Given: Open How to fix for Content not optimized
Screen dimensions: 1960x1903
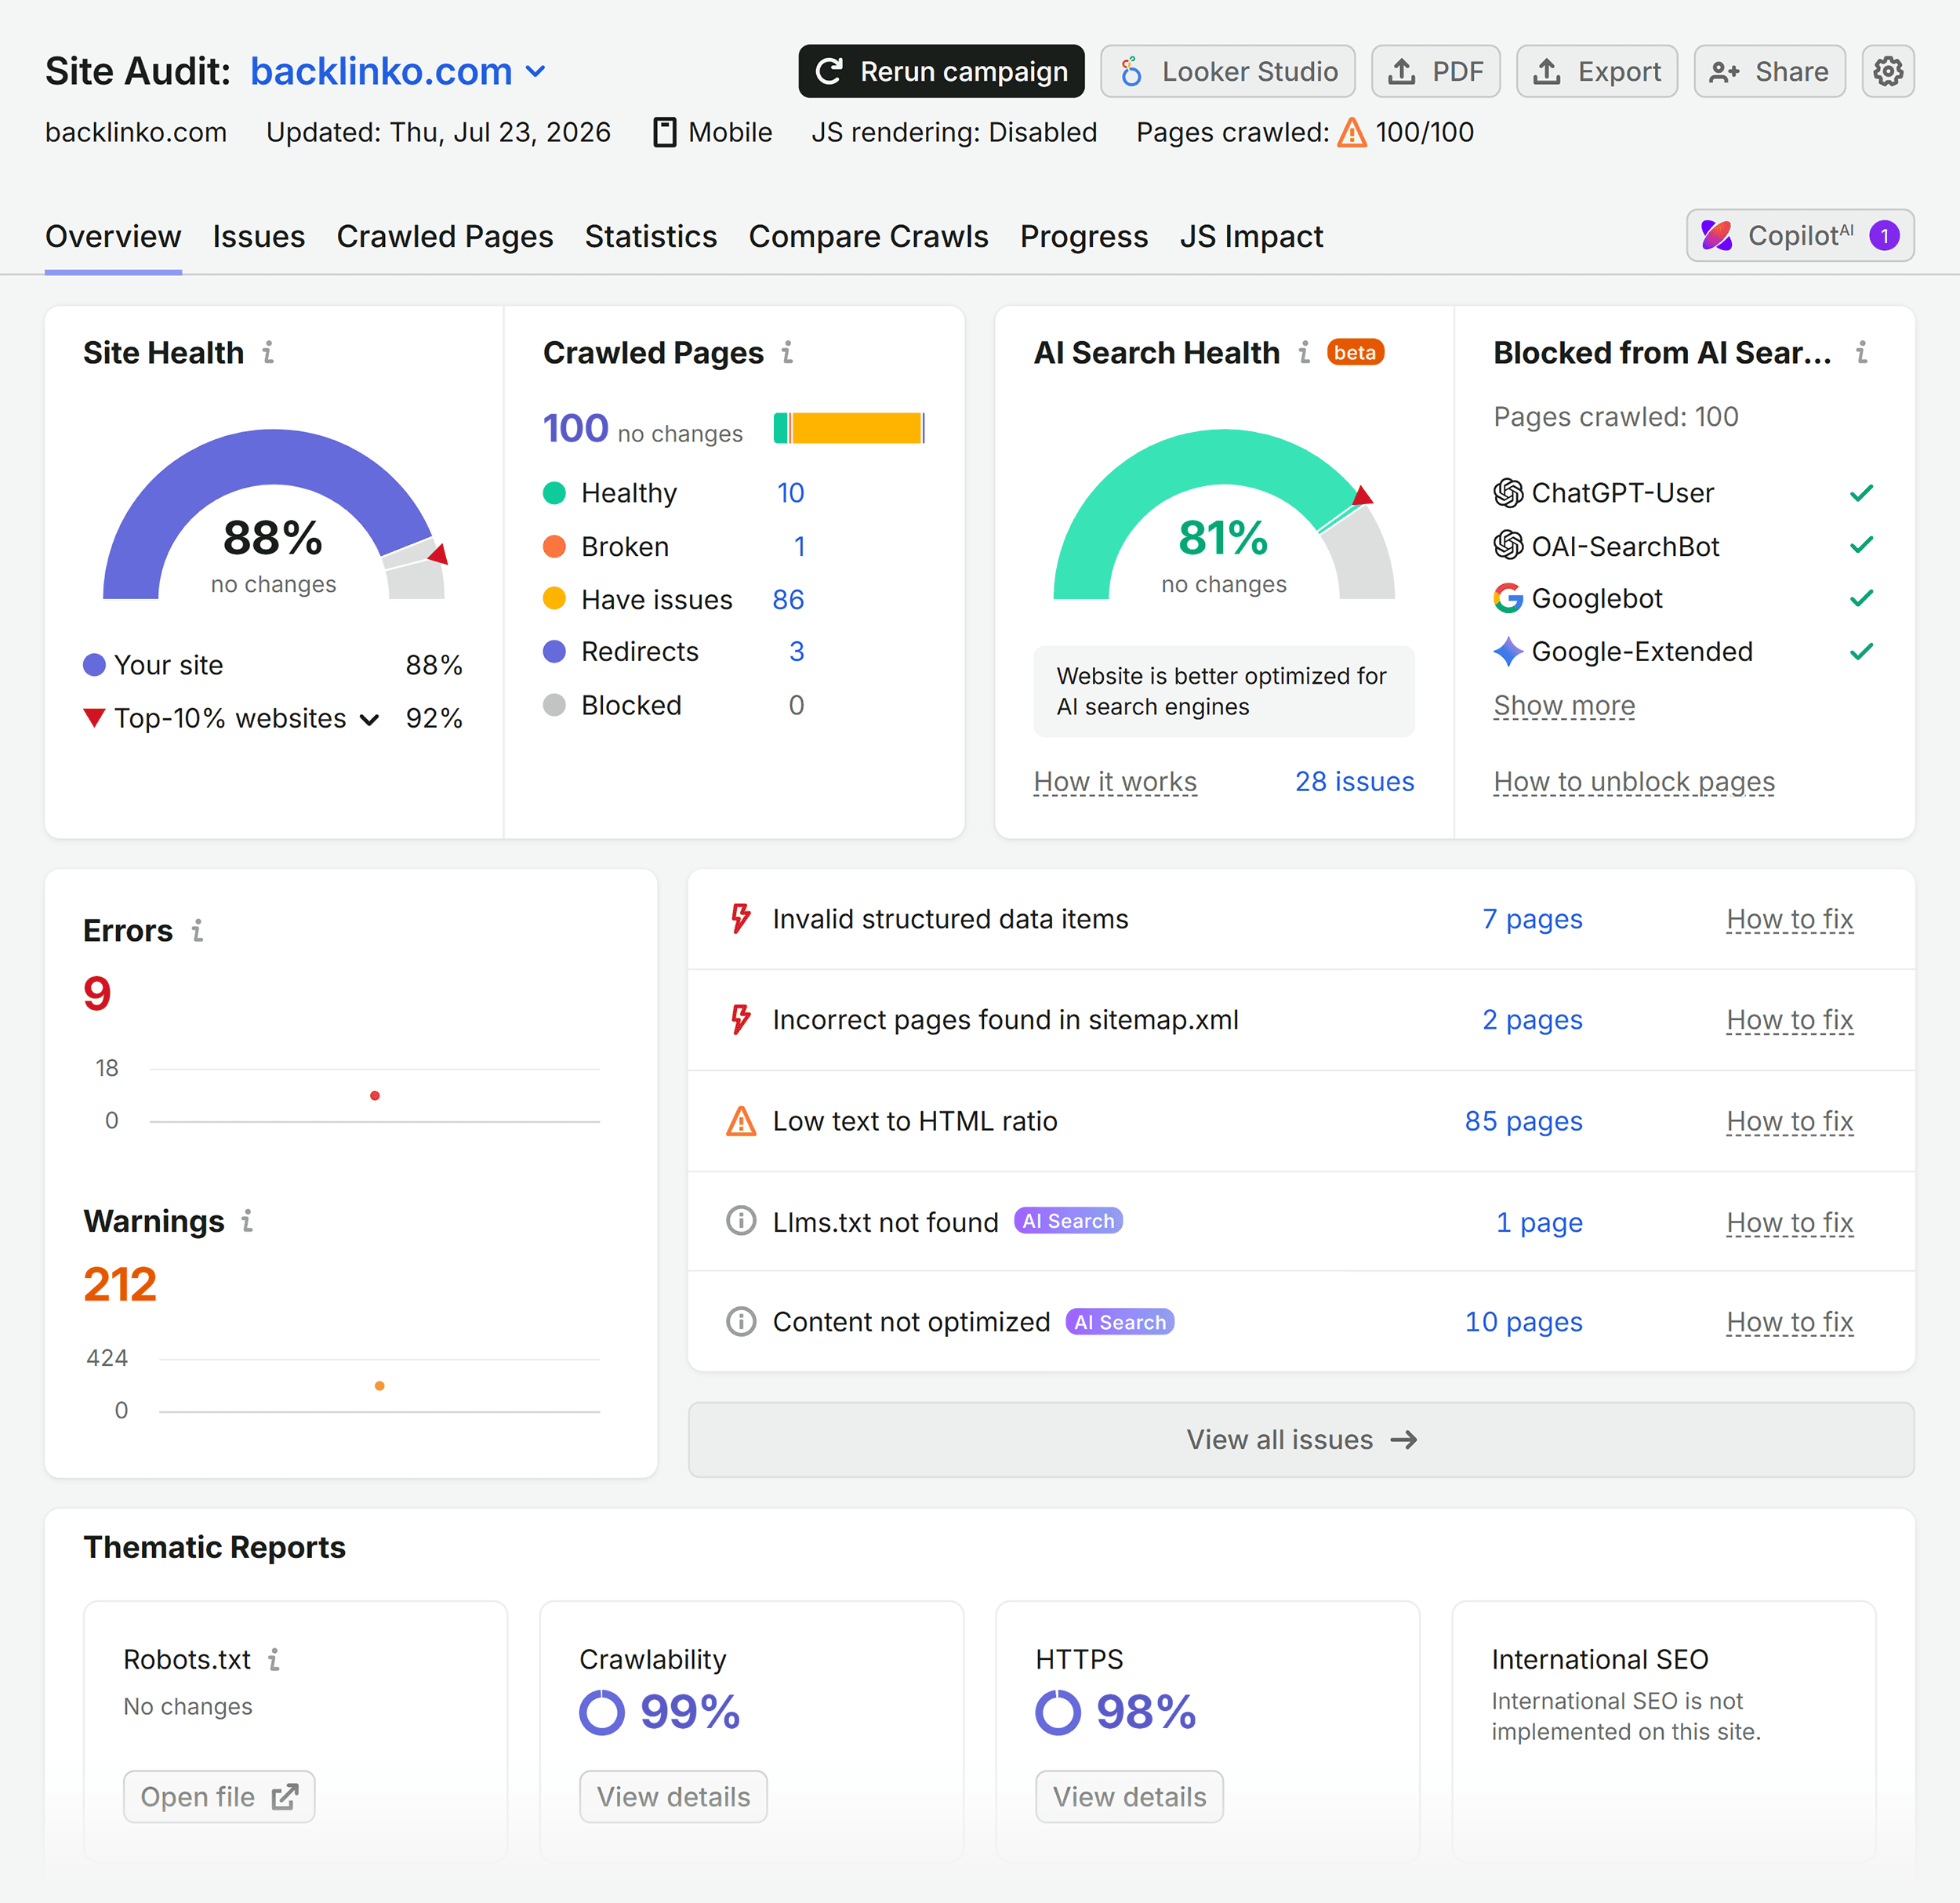Looking at the screenshot, I should coord(1790,1322).
